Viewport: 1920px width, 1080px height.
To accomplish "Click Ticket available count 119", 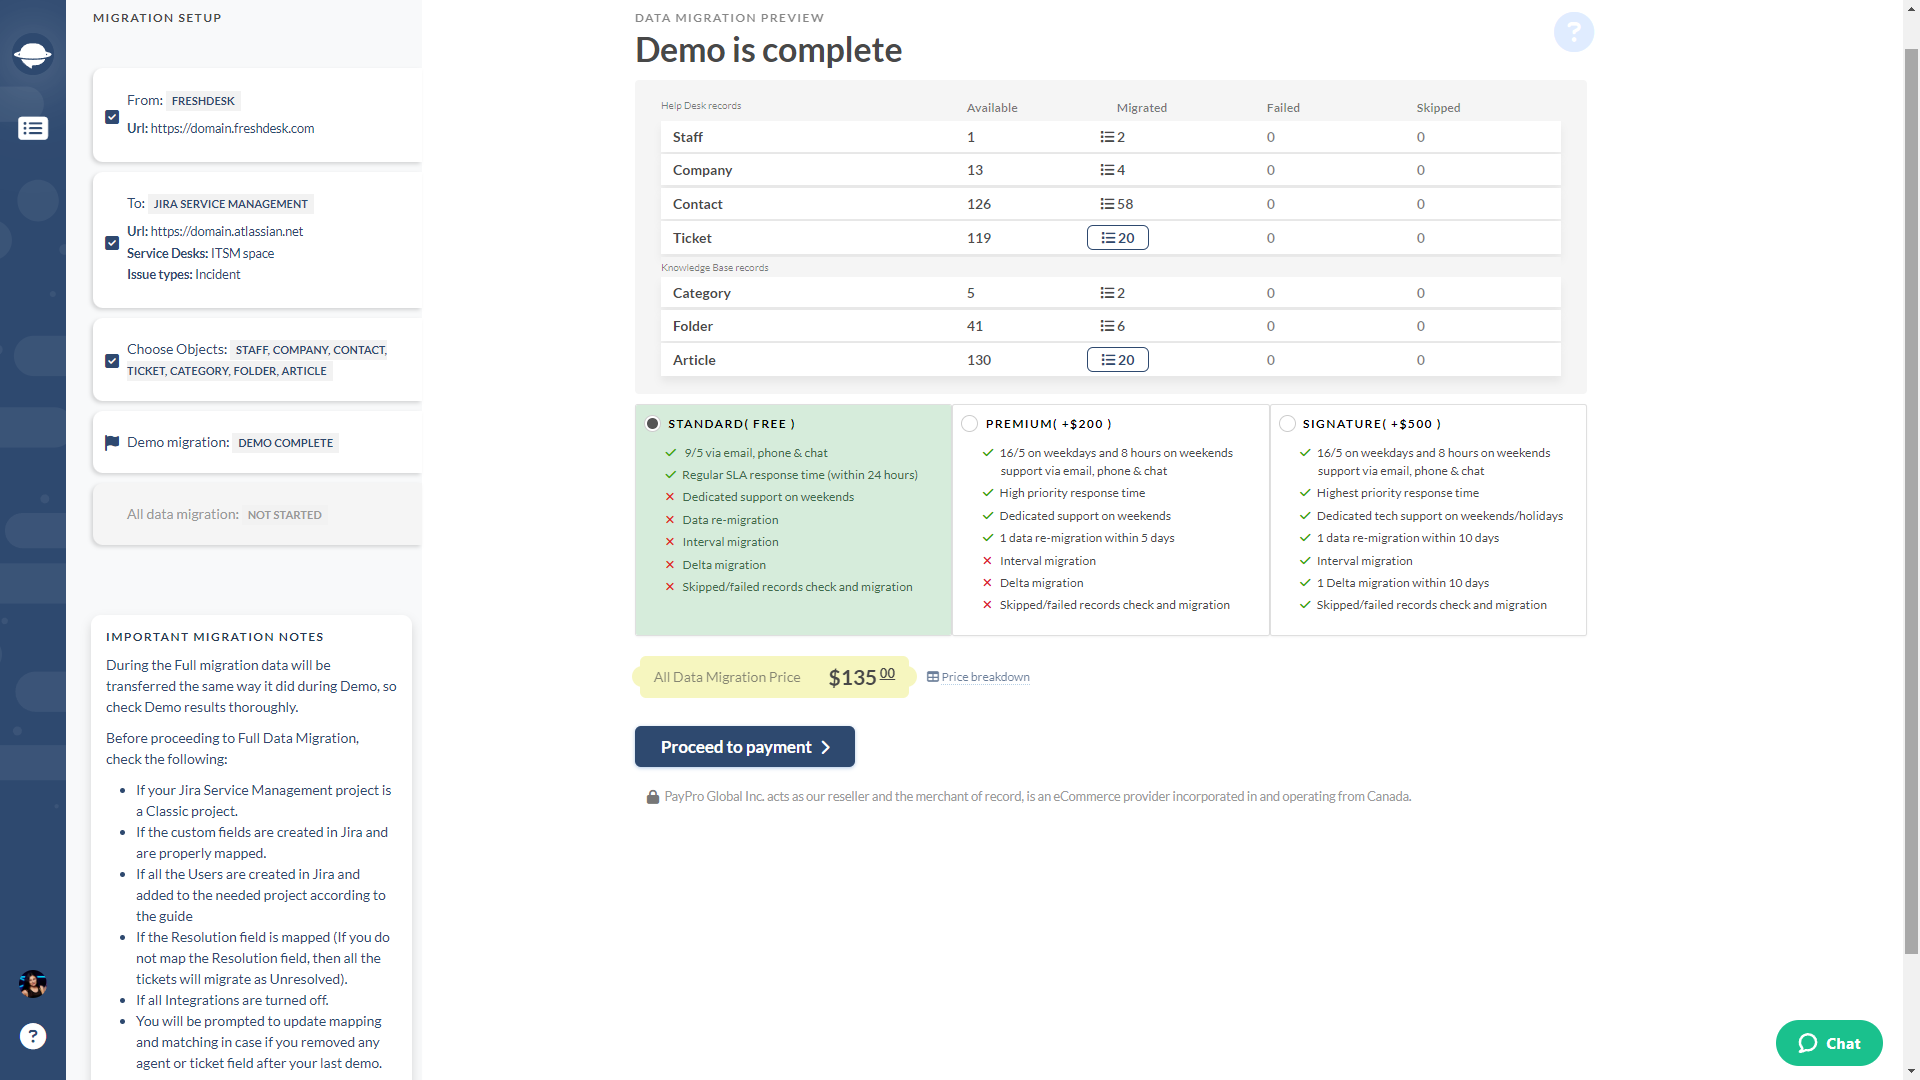I will click(x=979, y=238).
